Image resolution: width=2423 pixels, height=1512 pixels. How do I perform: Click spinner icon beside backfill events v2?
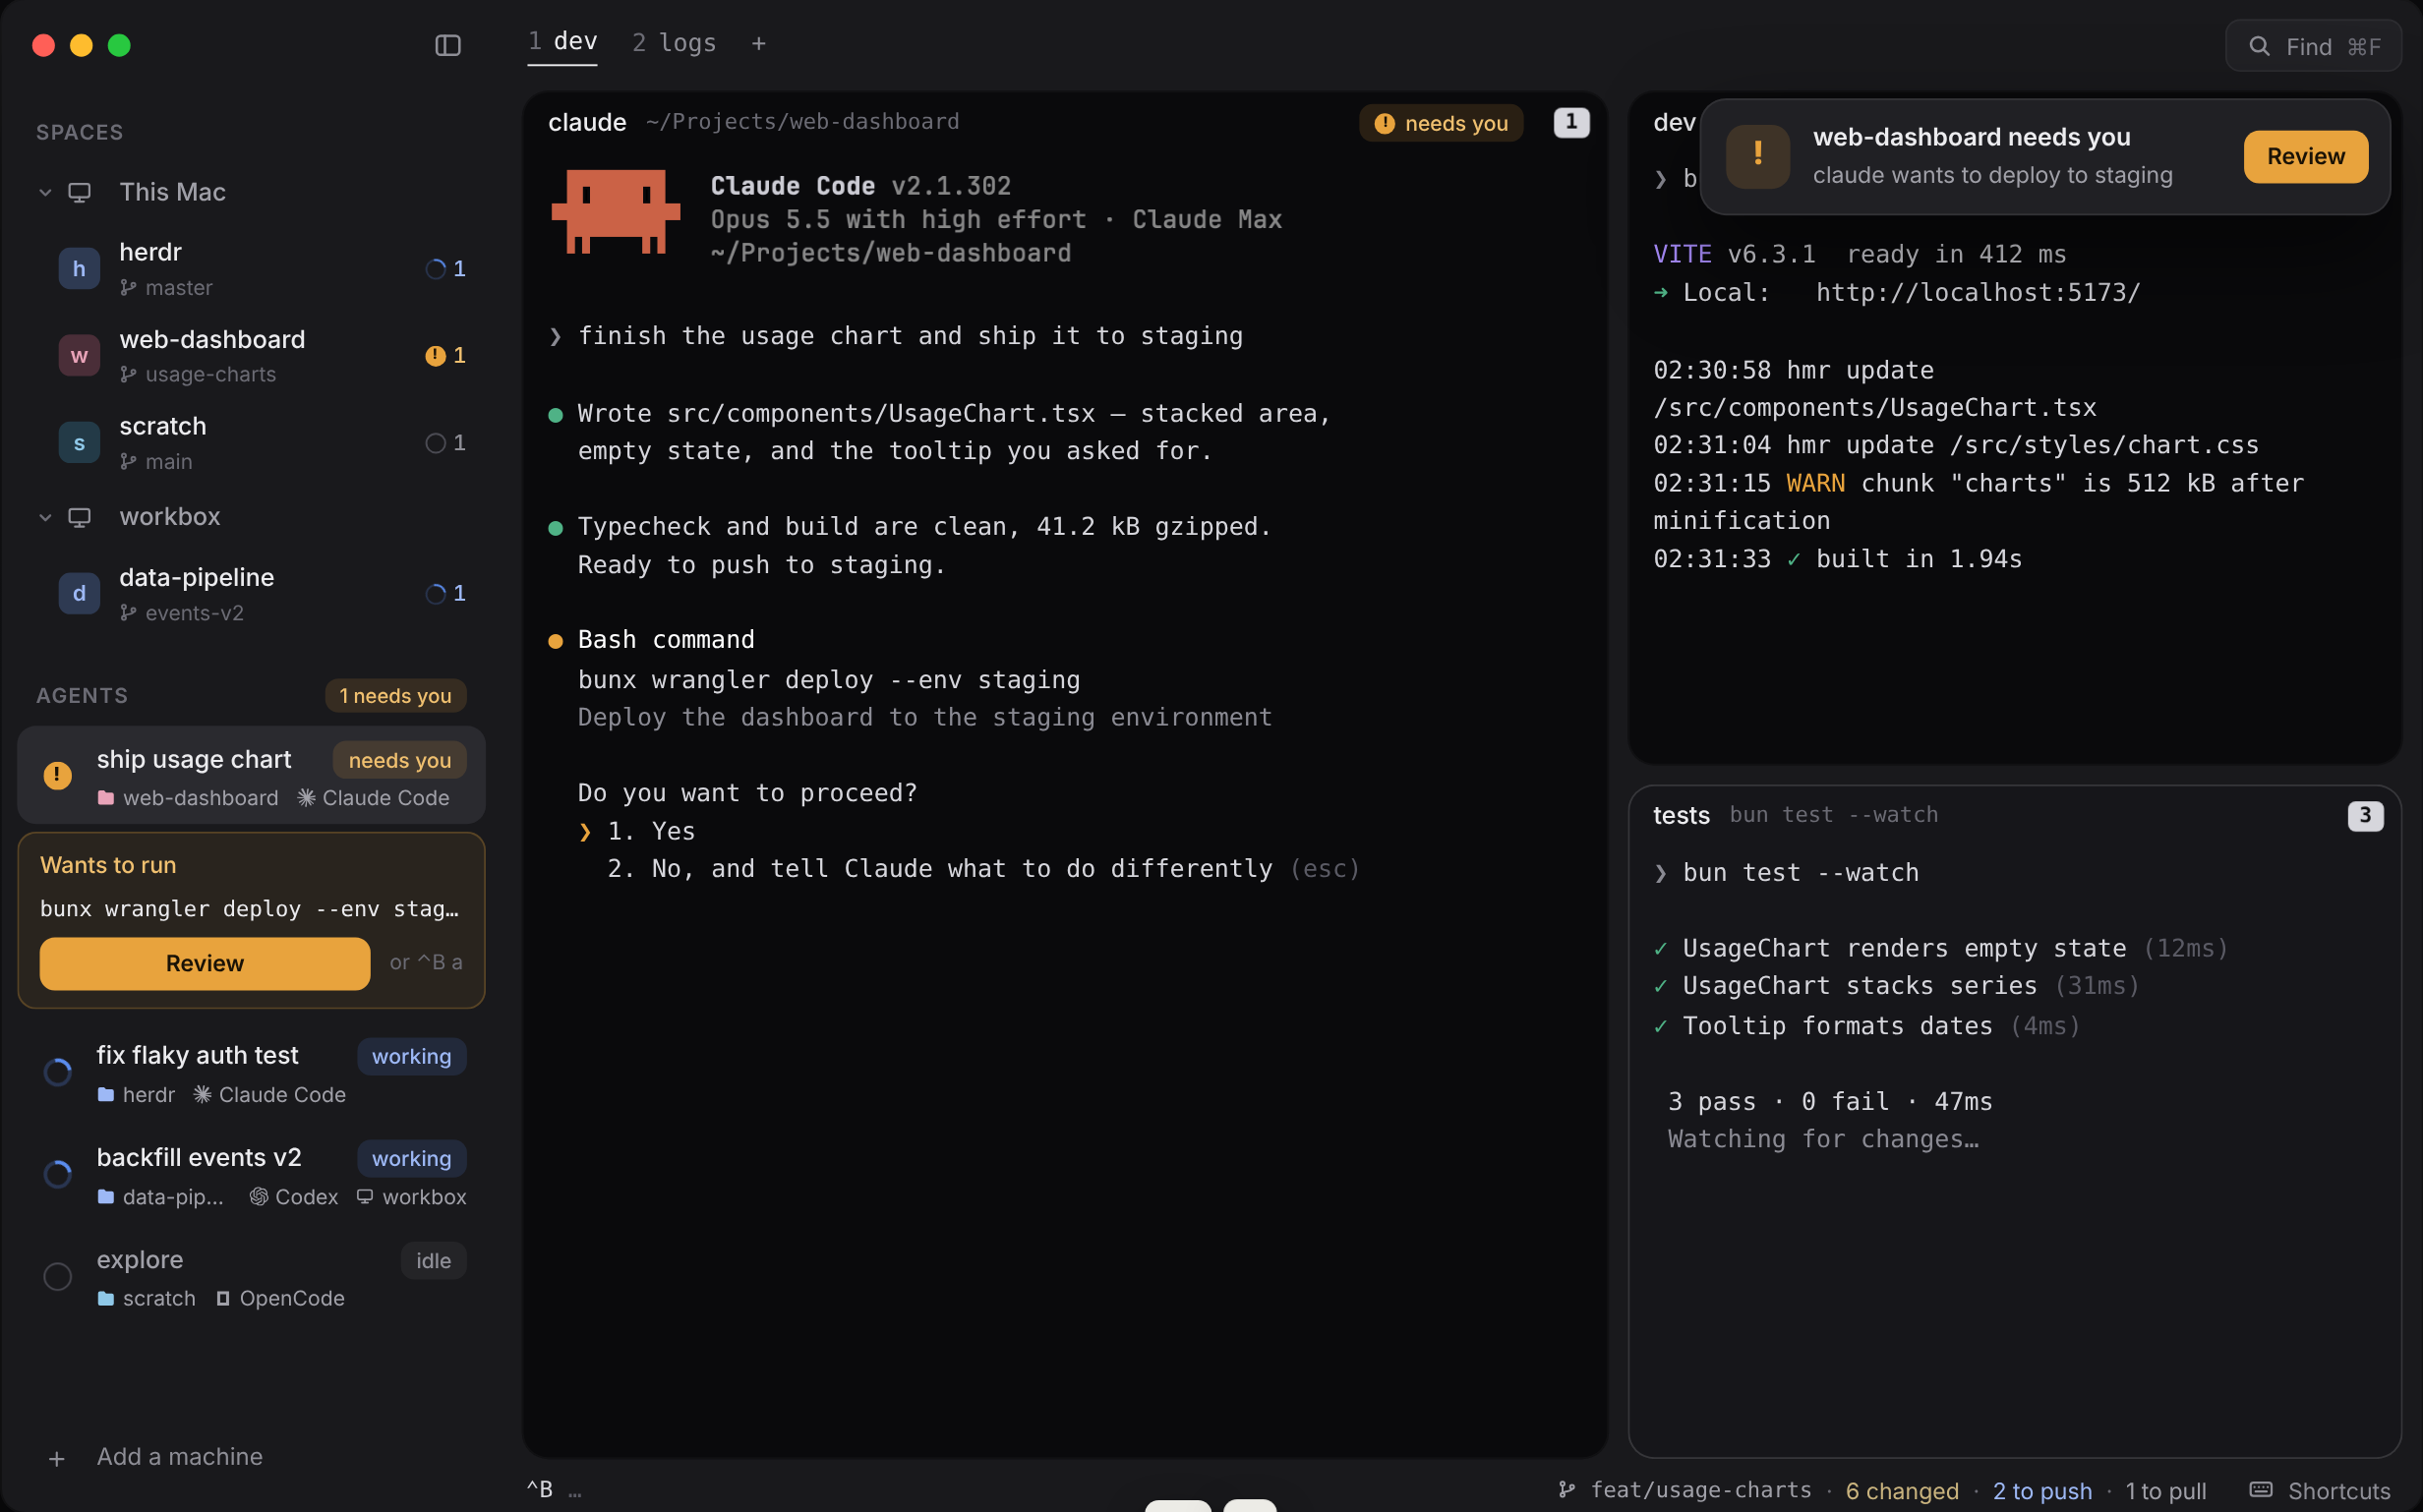(x=58, y=1174)
